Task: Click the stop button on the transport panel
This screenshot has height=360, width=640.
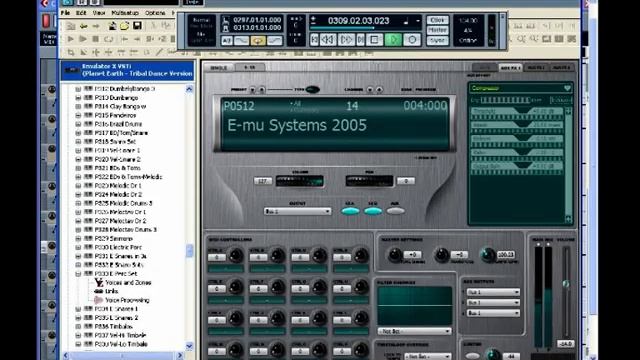Action: point(374,40)
